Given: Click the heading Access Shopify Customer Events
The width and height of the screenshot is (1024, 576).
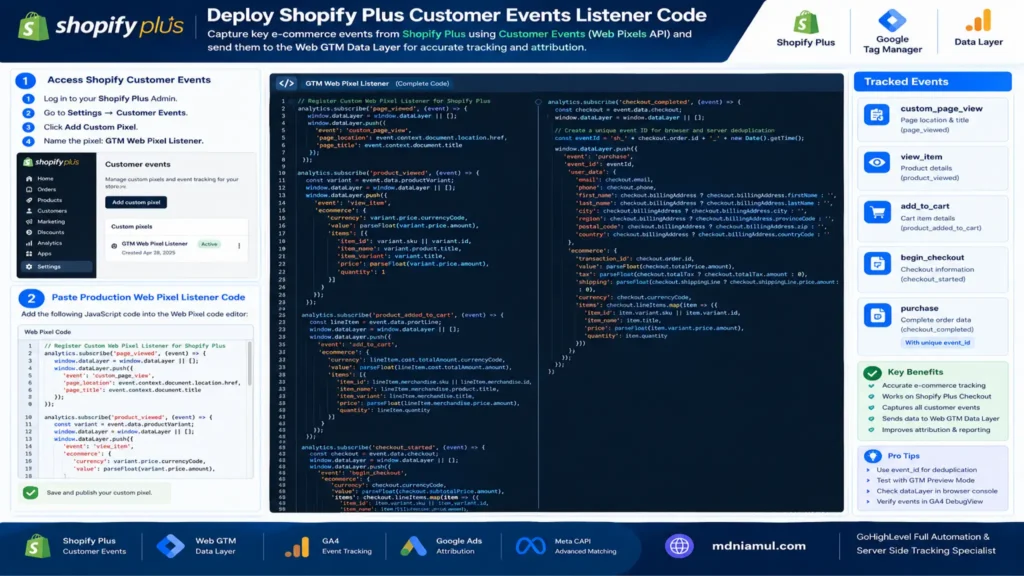Looking at the screenshot, I should point(129,80).
